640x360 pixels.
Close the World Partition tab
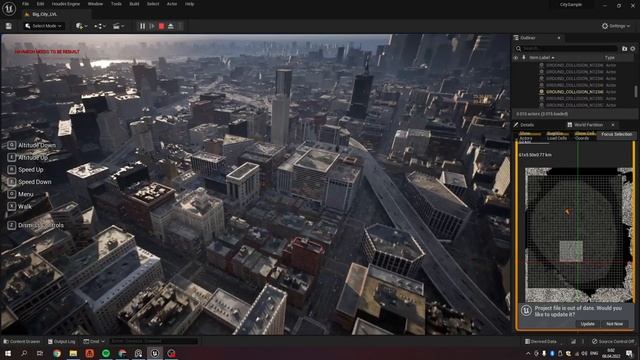(x=613, y=125)
